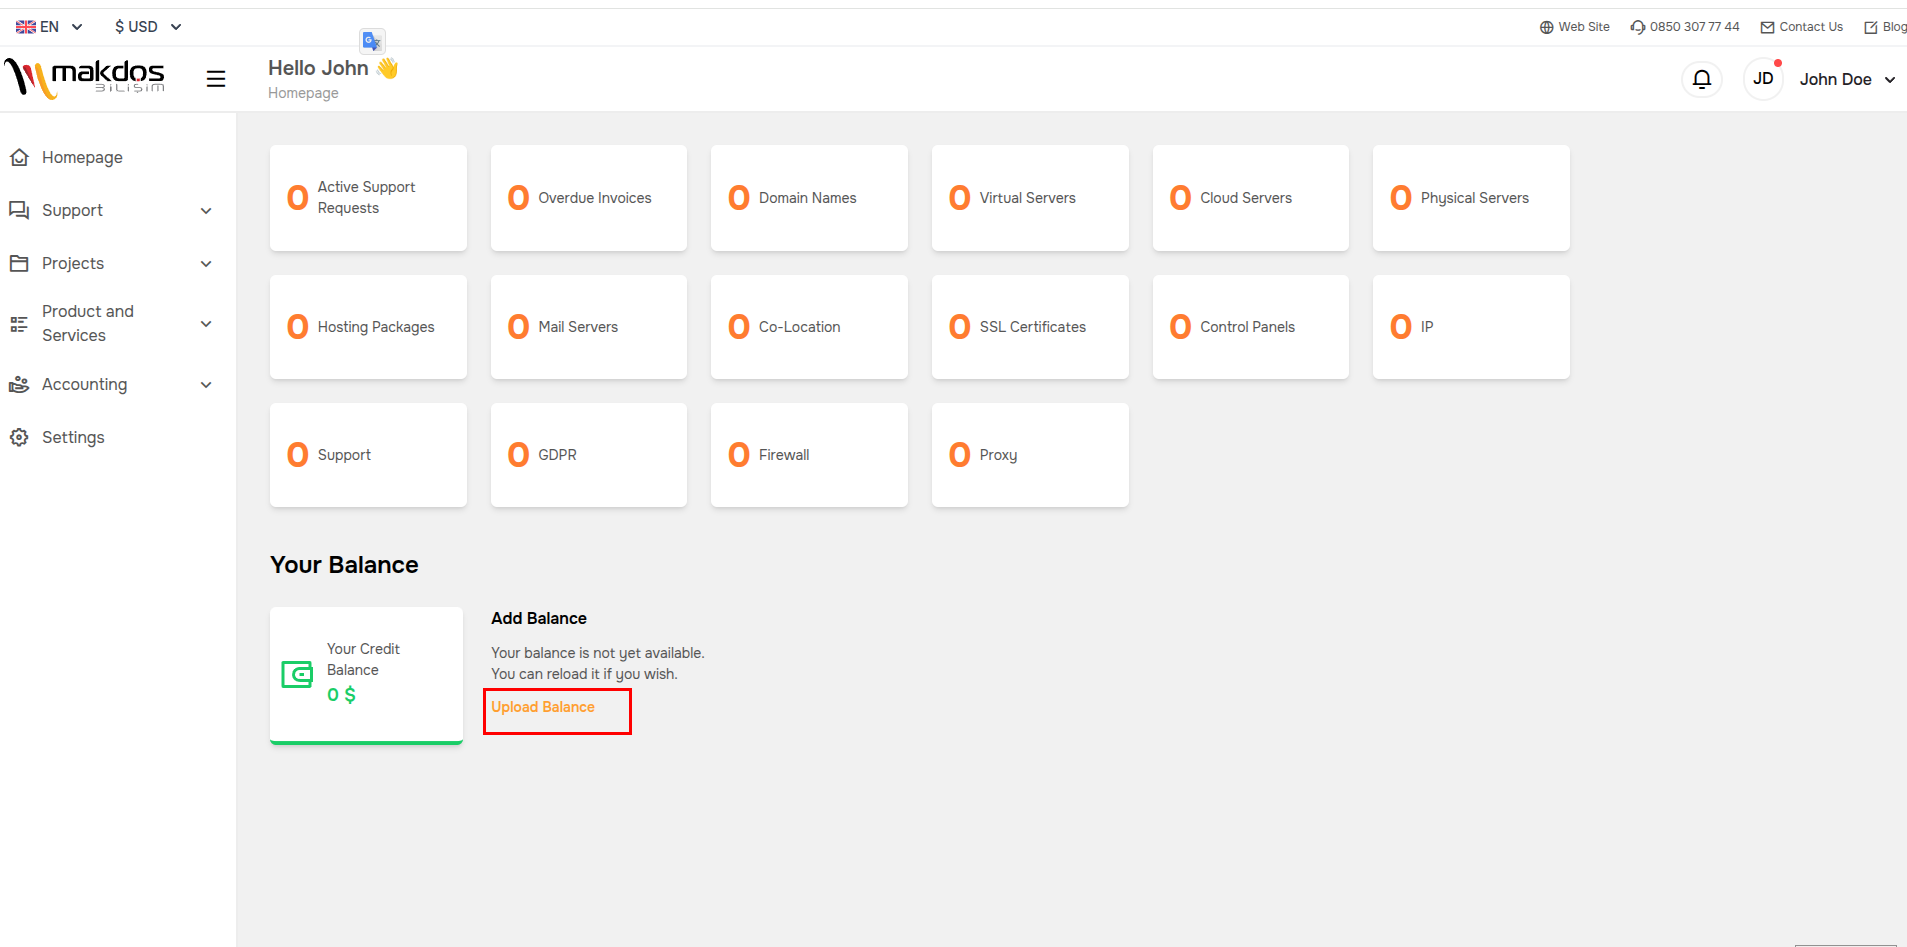This screenshot has width=1907, height=947.
Task: Open the Web Site link
Action: click(1575, 27)
